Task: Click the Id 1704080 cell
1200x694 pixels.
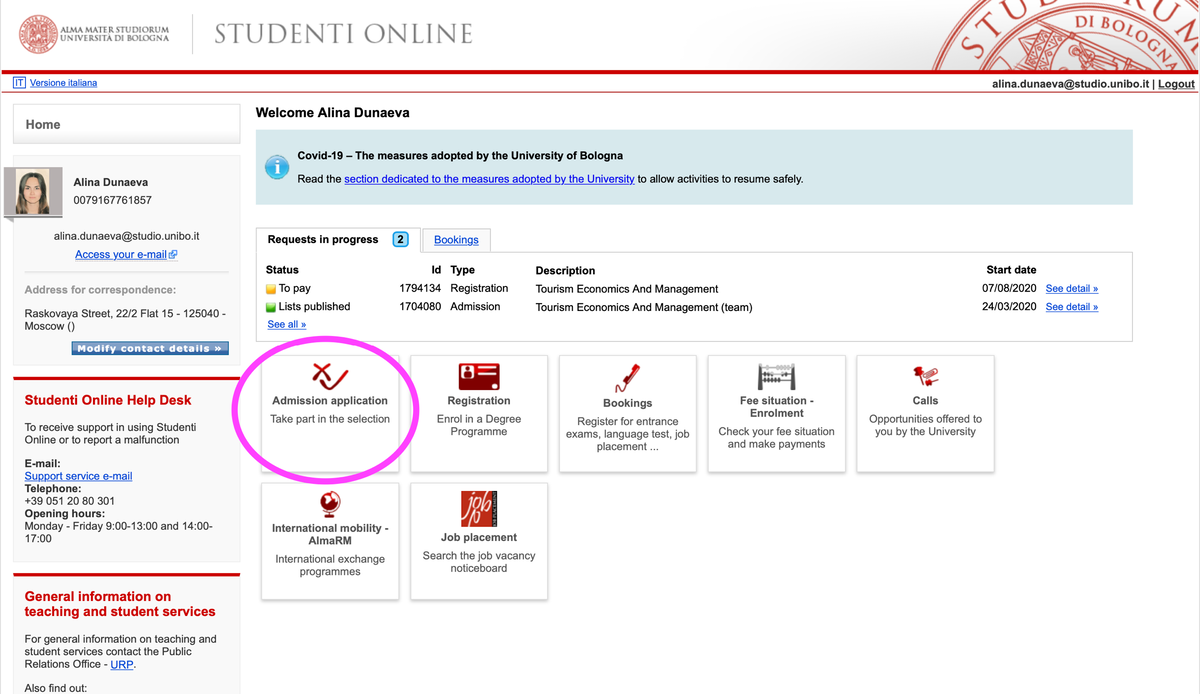Action: [x=420, y=306]
